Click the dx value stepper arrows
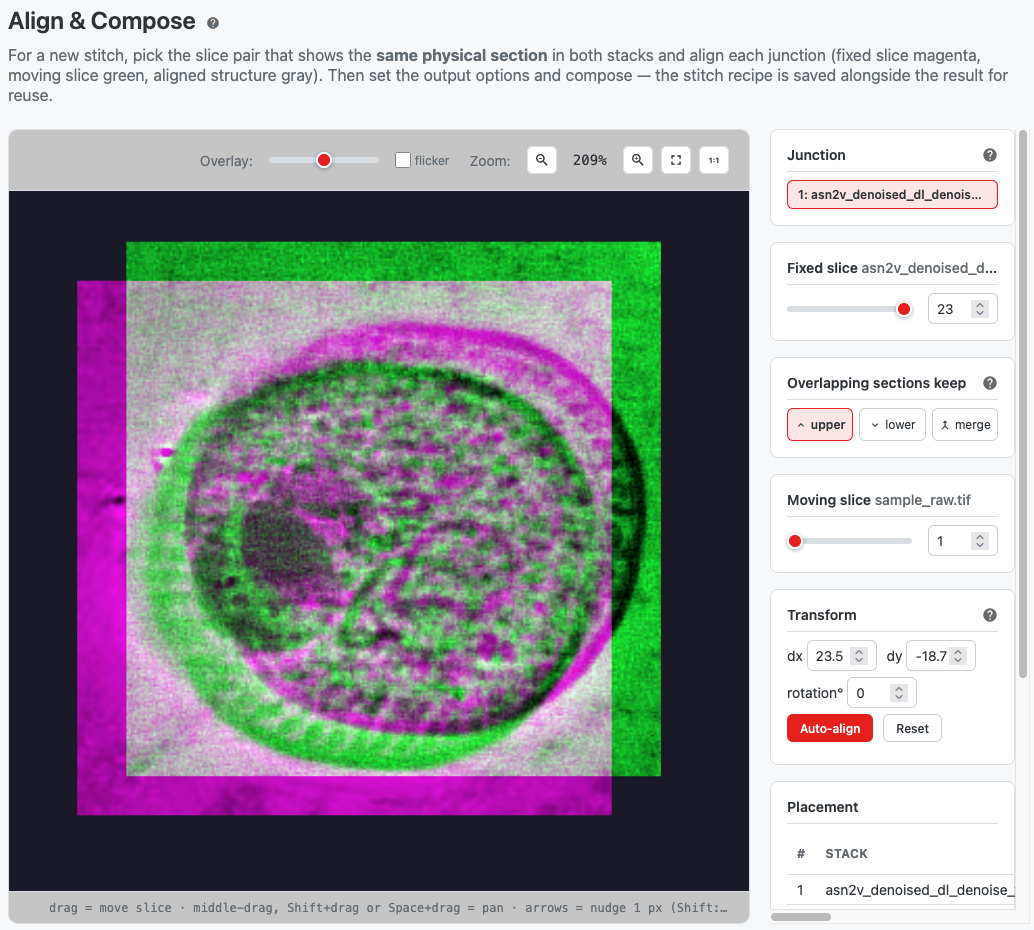Image resolution: width=1034 pixels, height=930 pixels. tap(859, 656)
